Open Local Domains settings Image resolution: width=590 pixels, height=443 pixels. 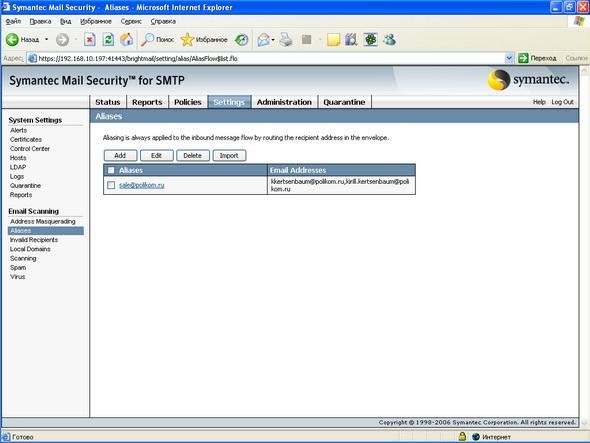click(30, 249)
